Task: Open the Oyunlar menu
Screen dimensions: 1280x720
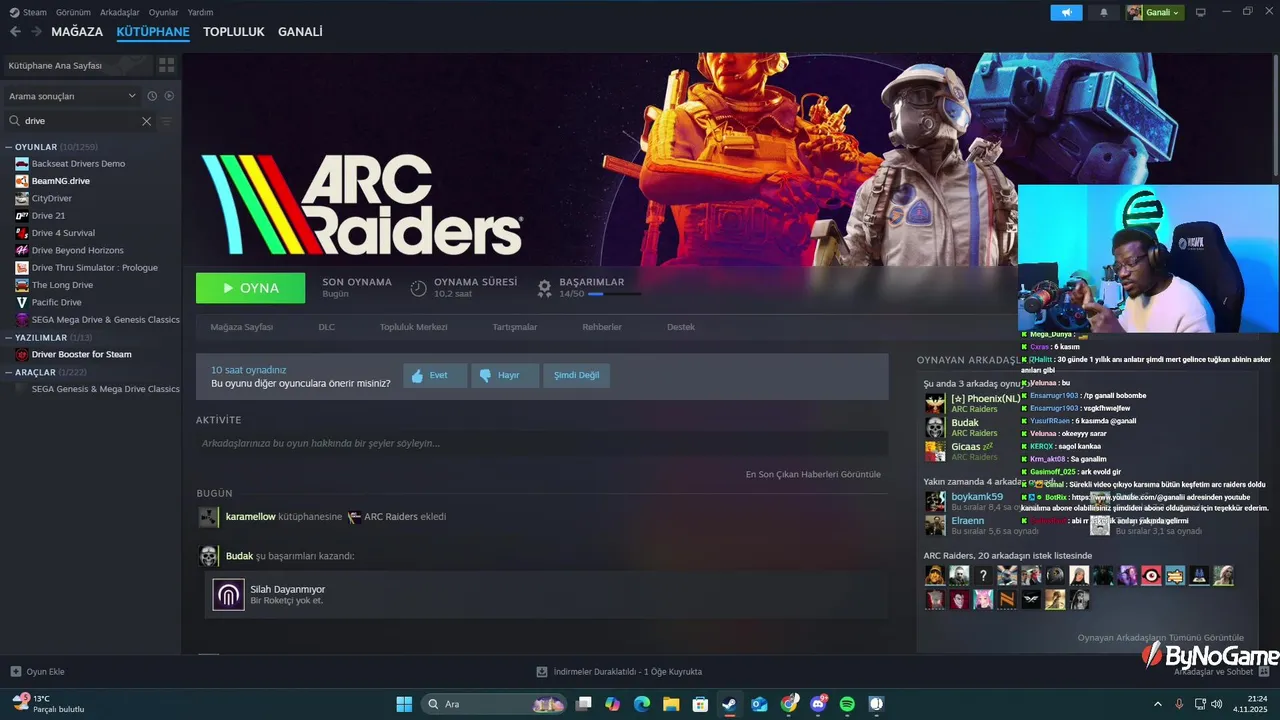Action: coord(164,12)
